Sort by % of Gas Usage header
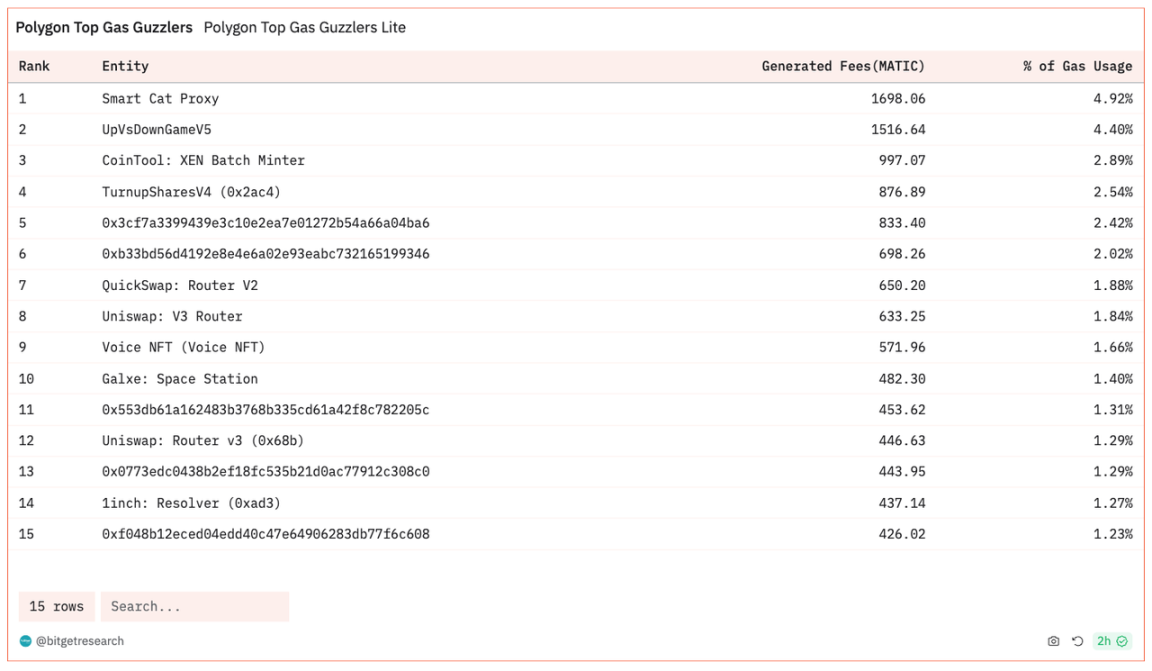The height and width of the screenshot is (671, 1152). pyautogui.click(x=1078, y=66)
